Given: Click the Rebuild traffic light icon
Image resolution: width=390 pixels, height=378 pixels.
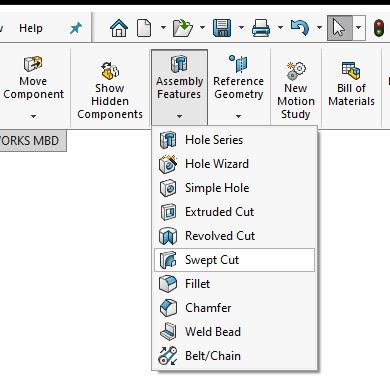Looking at the screenshot, I should tap(379, 28).
